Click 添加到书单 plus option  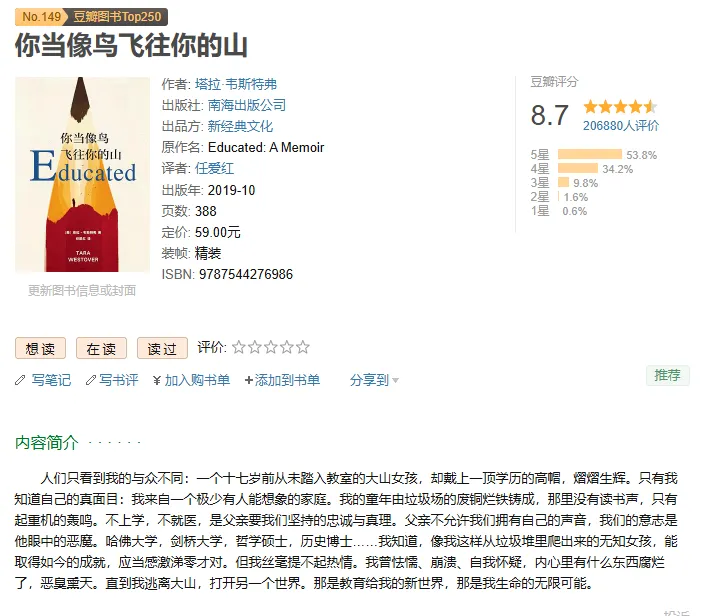[282, 380]
